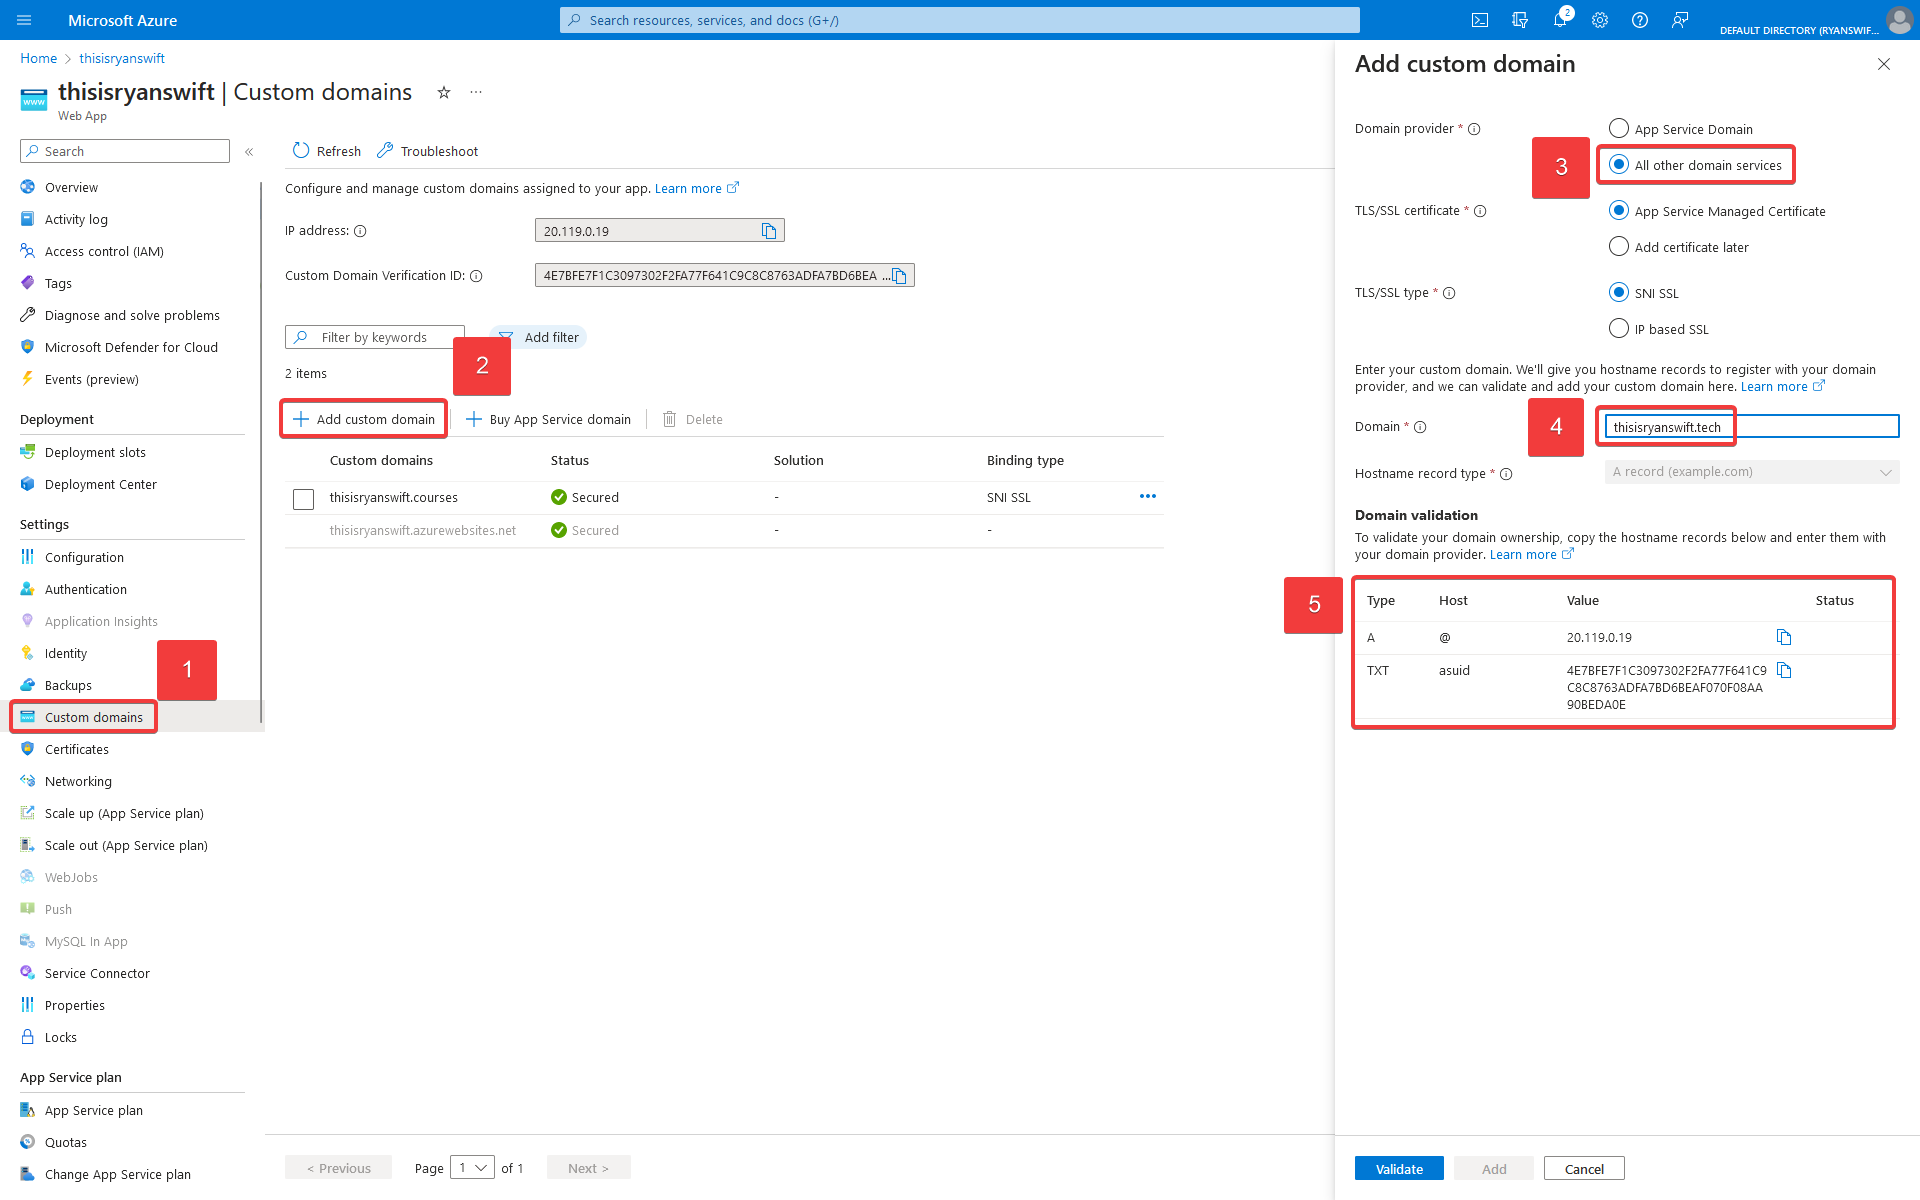Screen dimensions: 1920x1200
Task: Go to Overview in sidebar
Action: click(71, 187)
